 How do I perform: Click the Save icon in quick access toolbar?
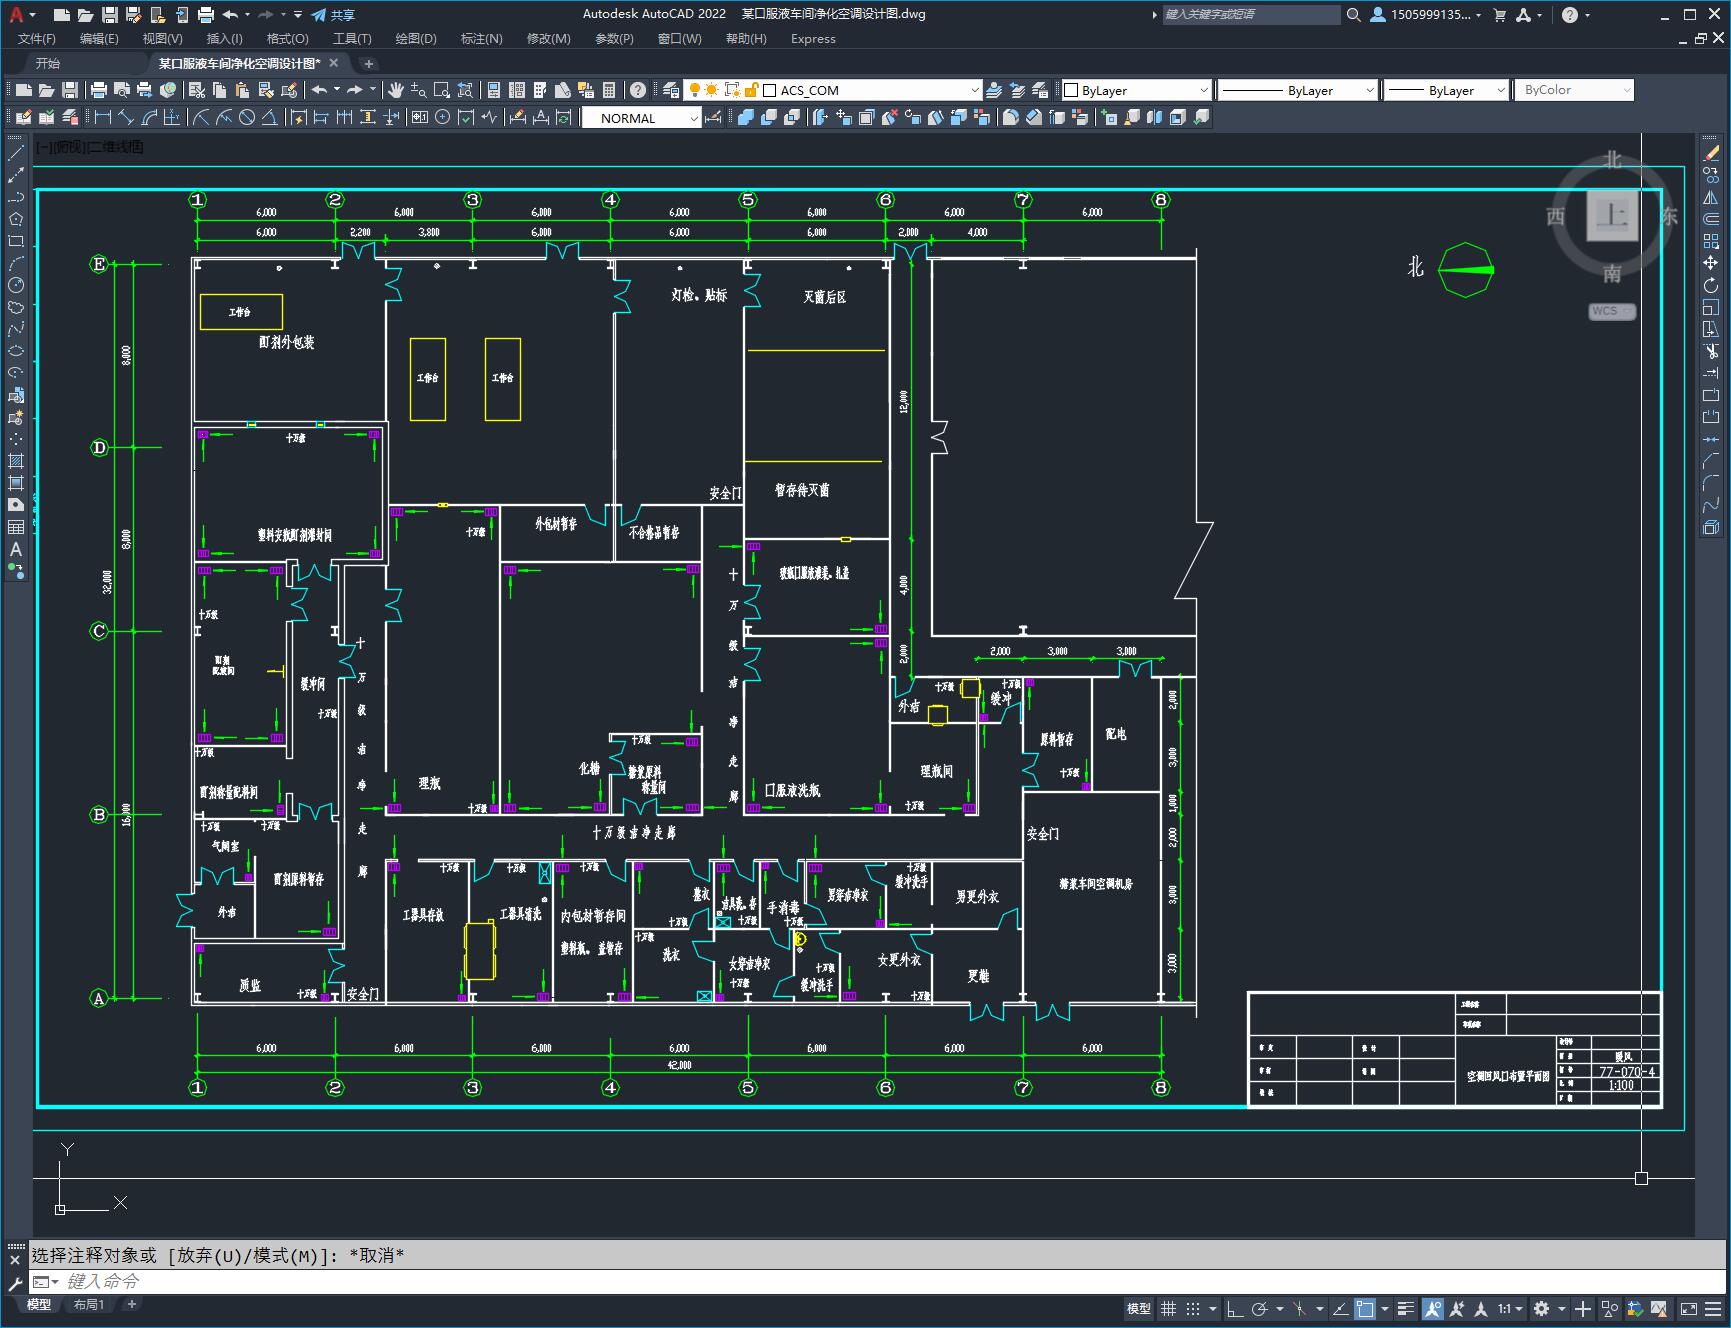(x=110, y=15)
